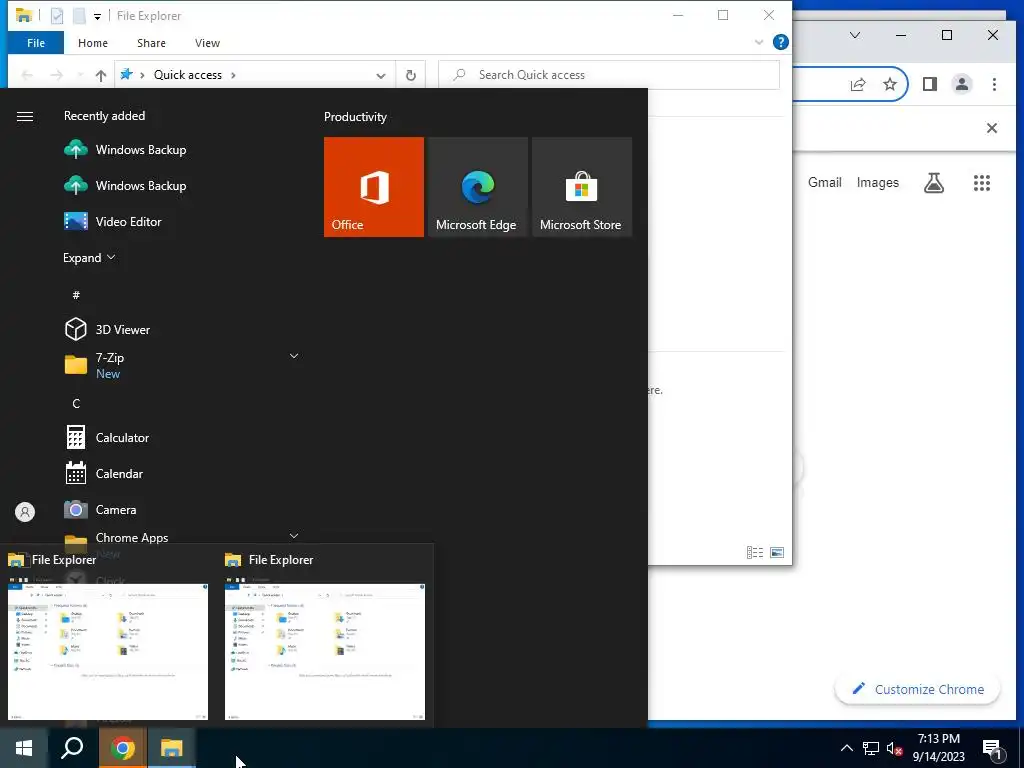Expand the Recently added list

89,258
